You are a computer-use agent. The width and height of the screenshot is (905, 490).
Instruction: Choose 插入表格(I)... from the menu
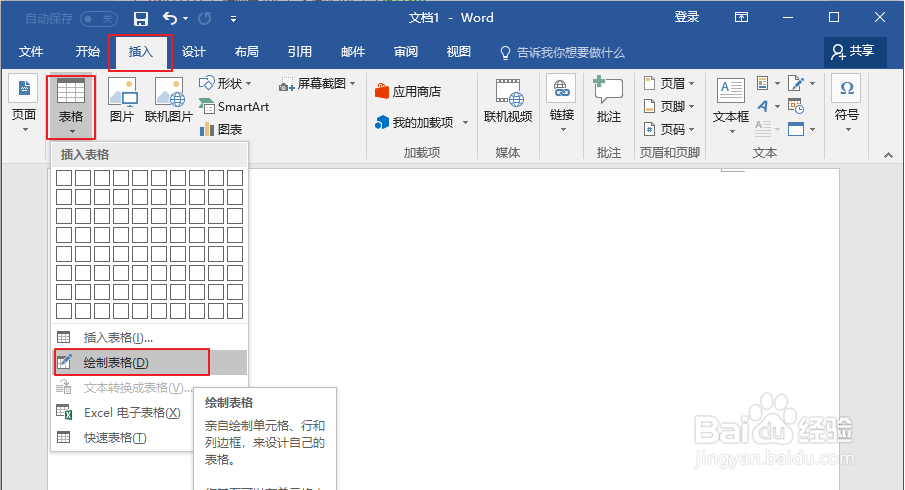[x=150, y=338]
